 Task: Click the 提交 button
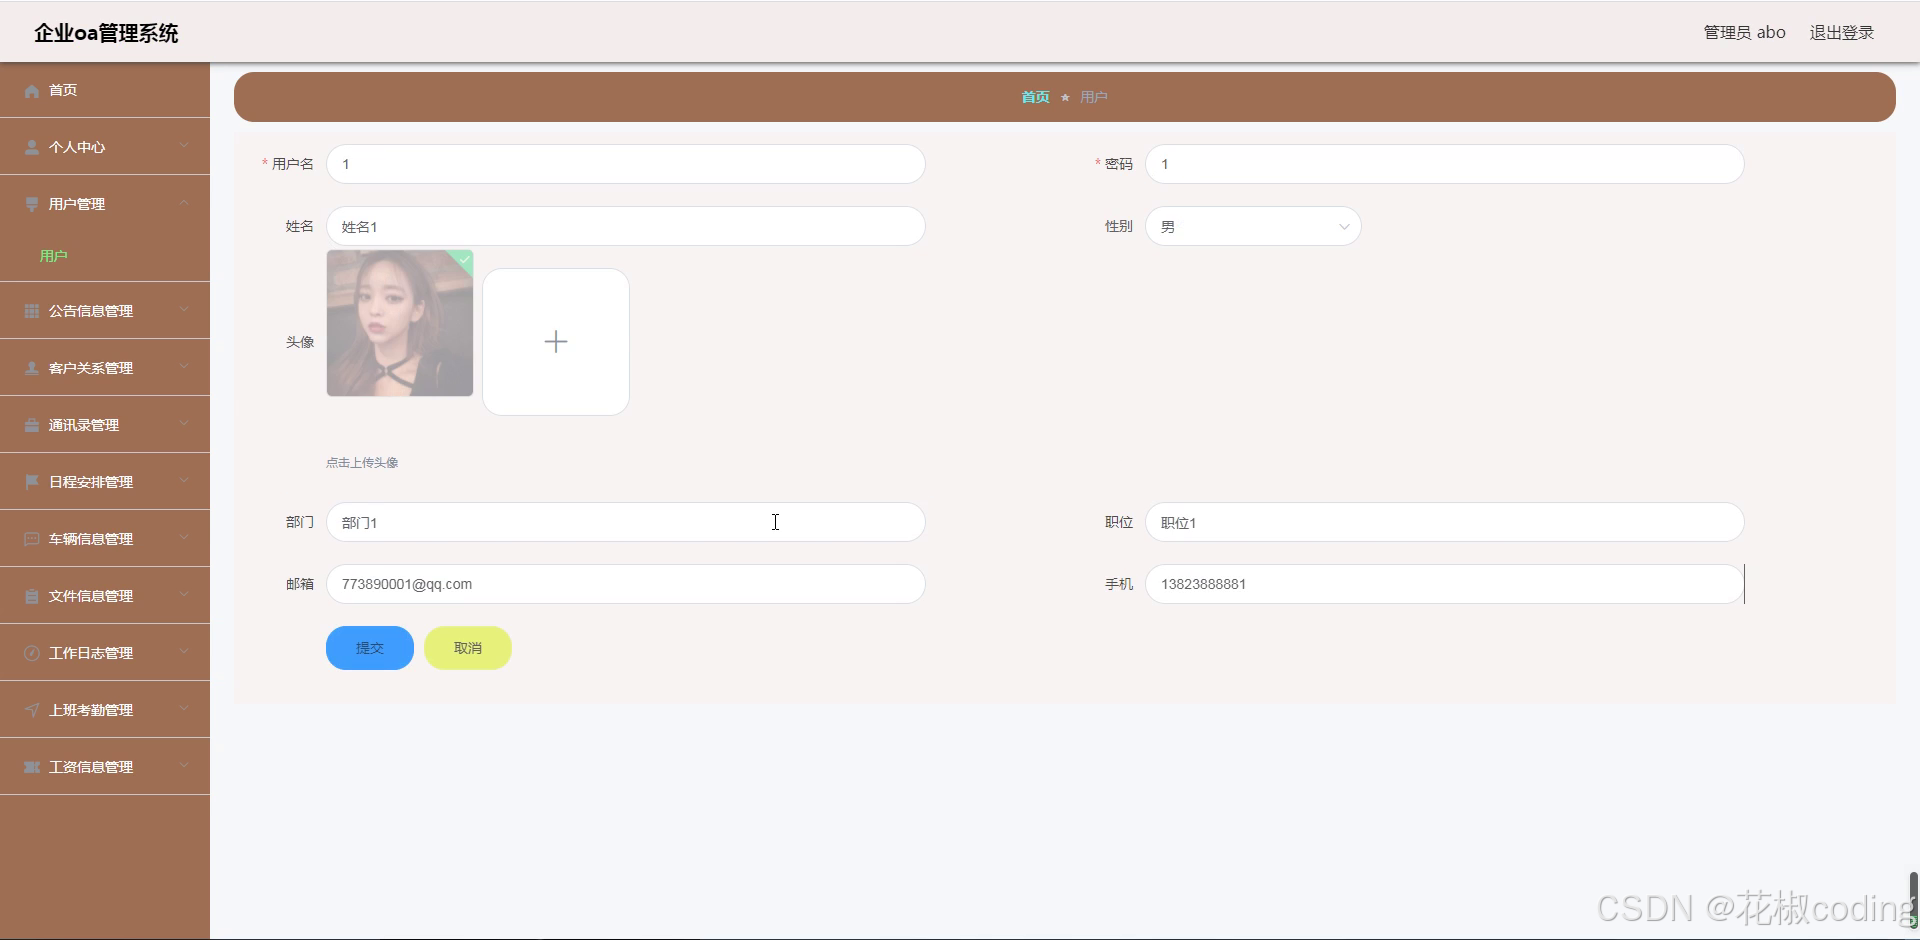[x=370, y=648]
